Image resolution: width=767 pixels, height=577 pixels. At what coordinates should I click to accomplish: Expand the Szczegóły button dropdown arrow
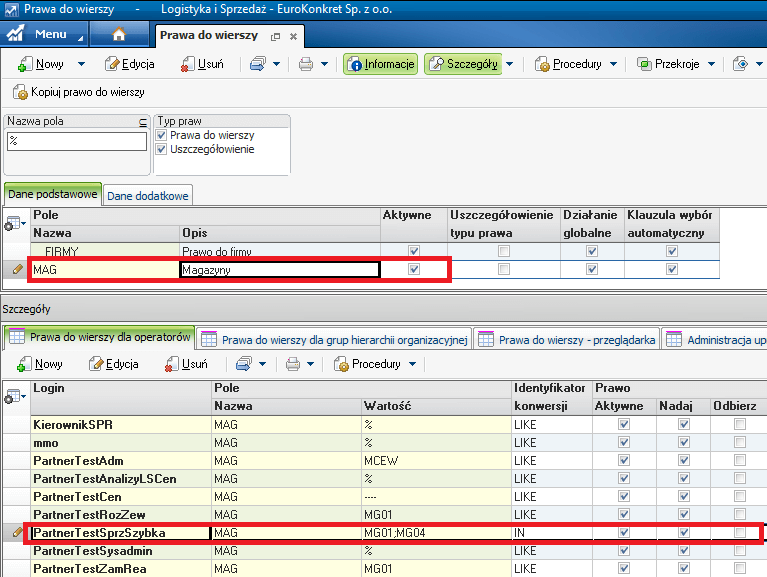point(509,64)
